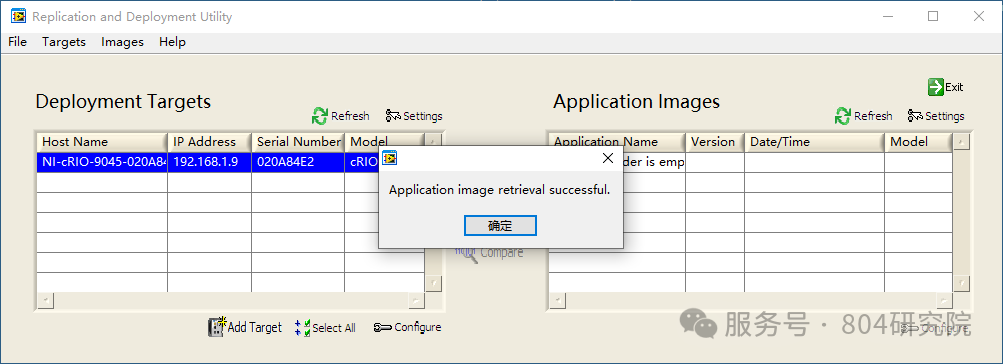
Task: Refresh the Deployment Targets list
Action: [x=340, y=116]
